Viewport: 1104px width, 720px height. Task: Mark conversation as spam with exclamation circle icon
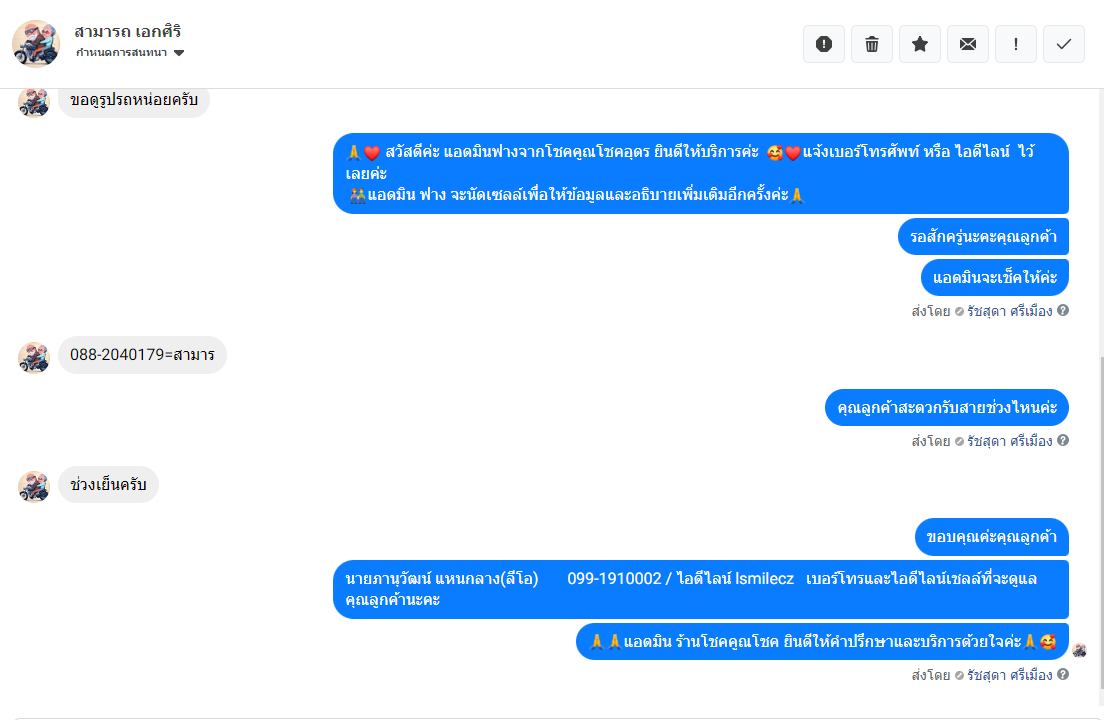pos(824,44)
